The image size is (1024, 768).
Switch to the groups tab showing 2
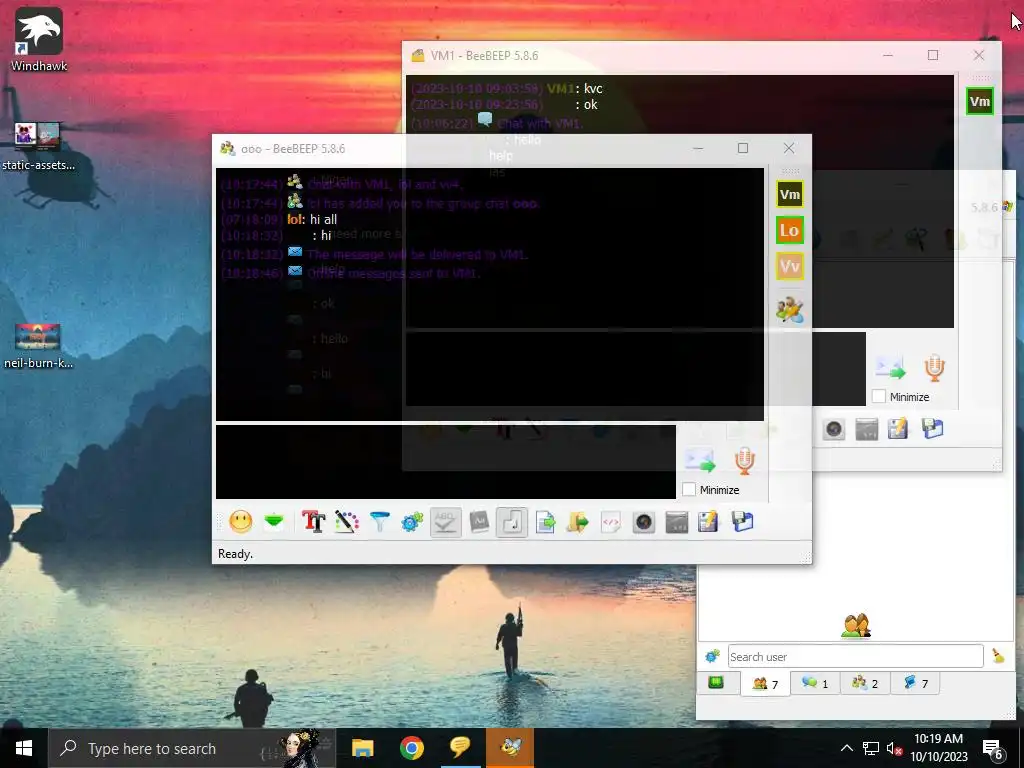[x=865, y=683]
